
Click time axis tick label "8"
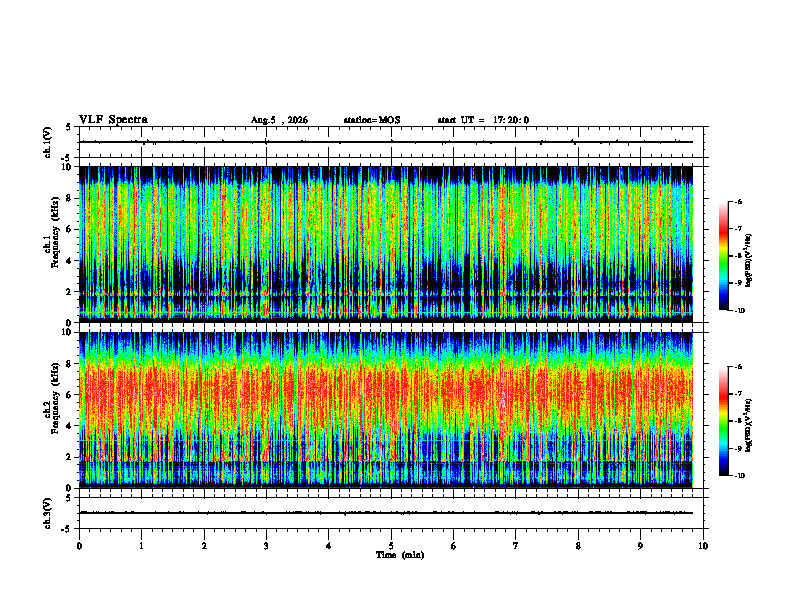tap(578, 546)
